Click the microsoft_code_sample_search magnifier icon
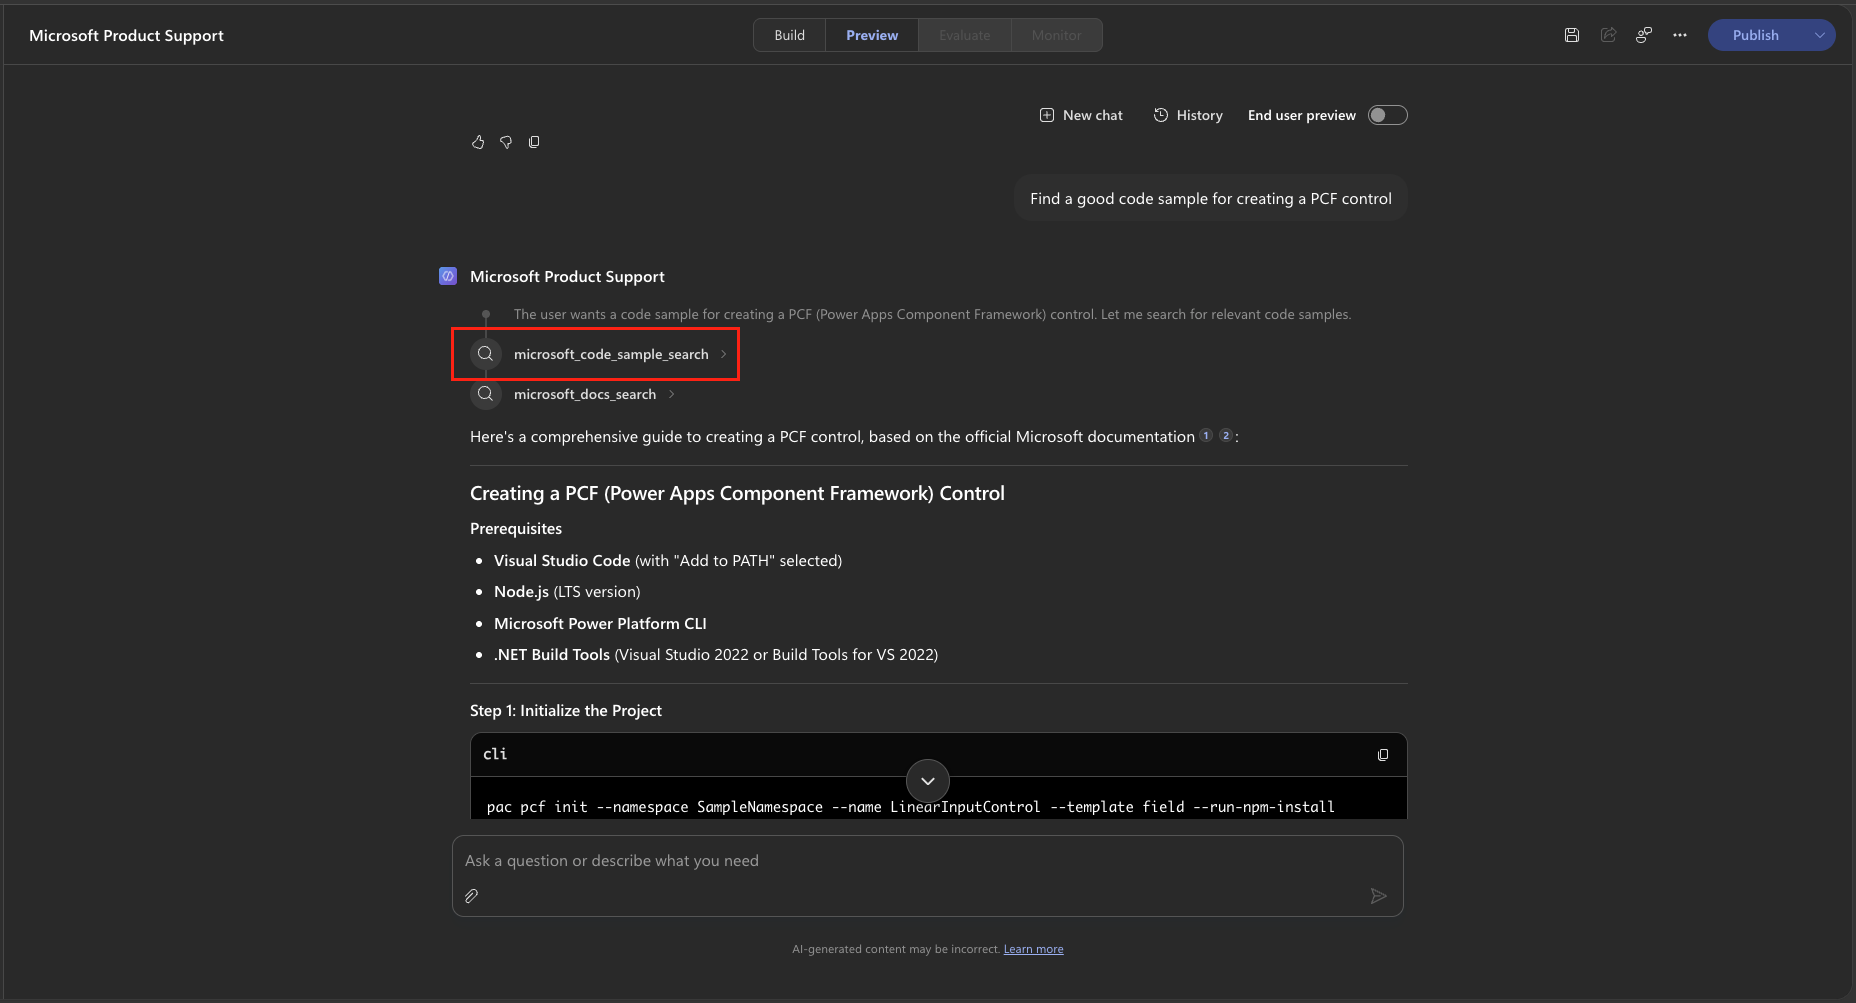The height and width of the screenshot is (1003, 1856). 485,354
